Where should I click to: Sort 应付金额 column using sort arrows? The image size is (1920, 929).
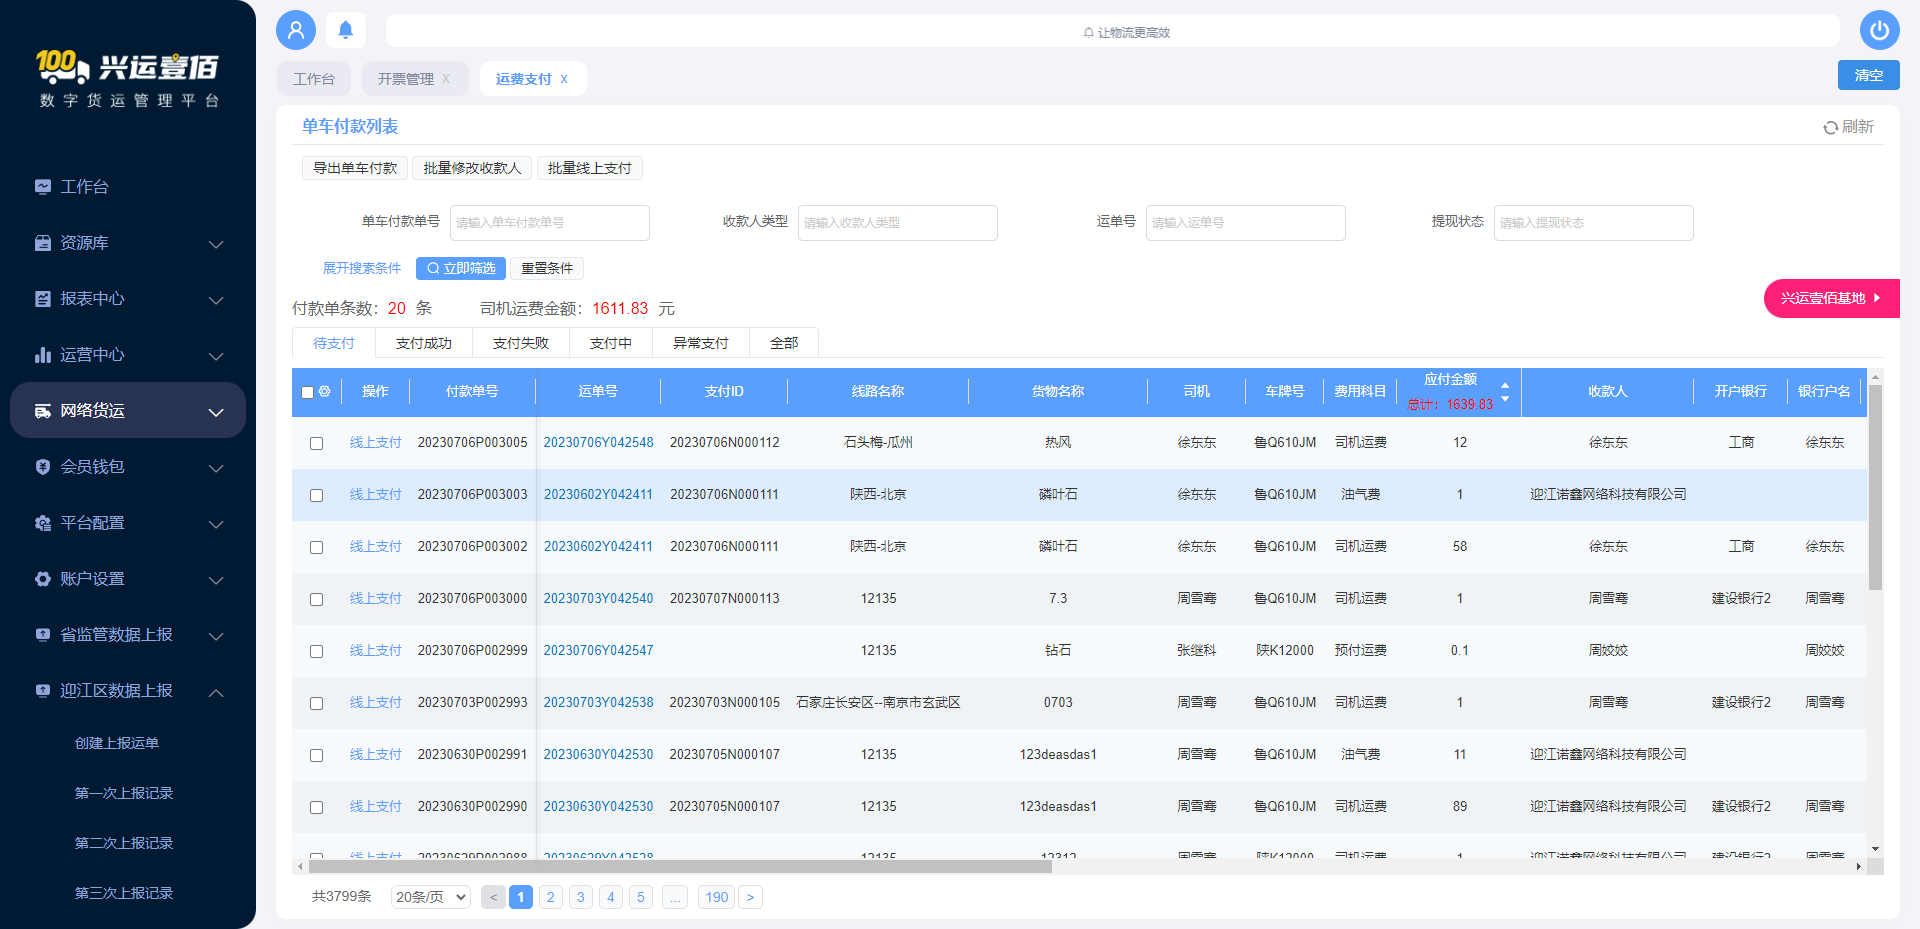tap(1505, 392)
